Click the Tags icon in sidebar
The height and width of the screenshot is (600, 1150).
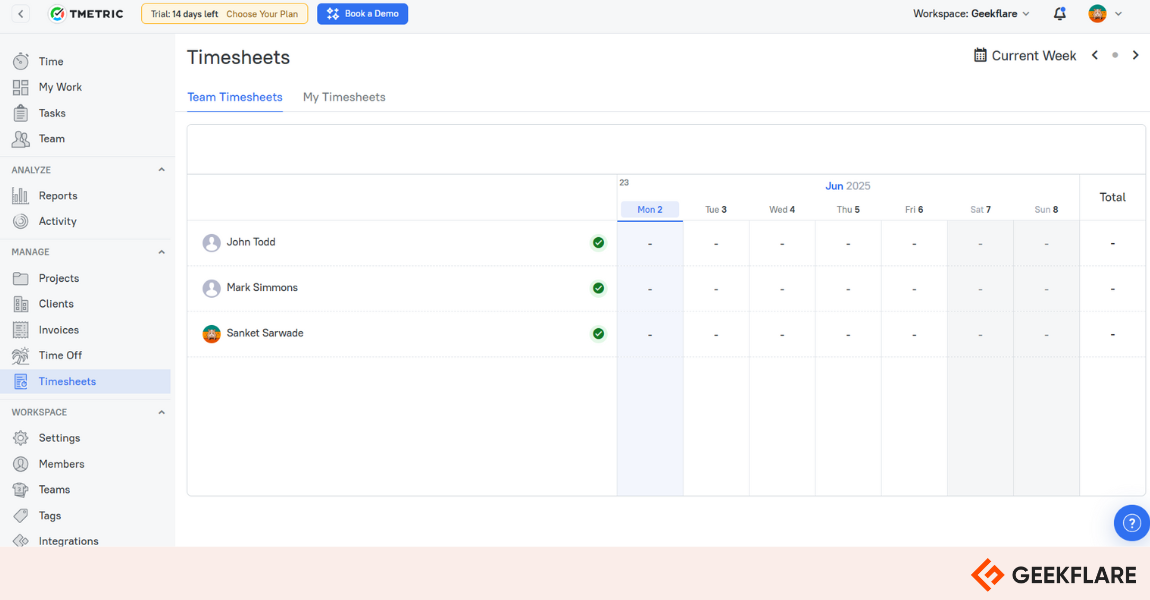pyautogui.click(x=21, y=516)
